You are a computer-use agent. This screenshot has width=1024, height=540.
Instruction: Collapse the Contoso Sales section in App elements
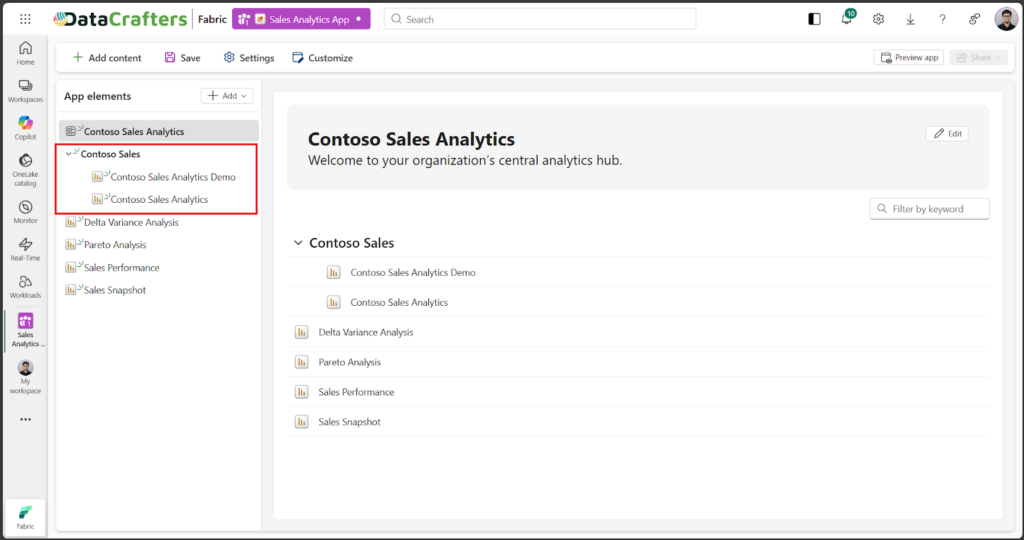coord(68,154)
